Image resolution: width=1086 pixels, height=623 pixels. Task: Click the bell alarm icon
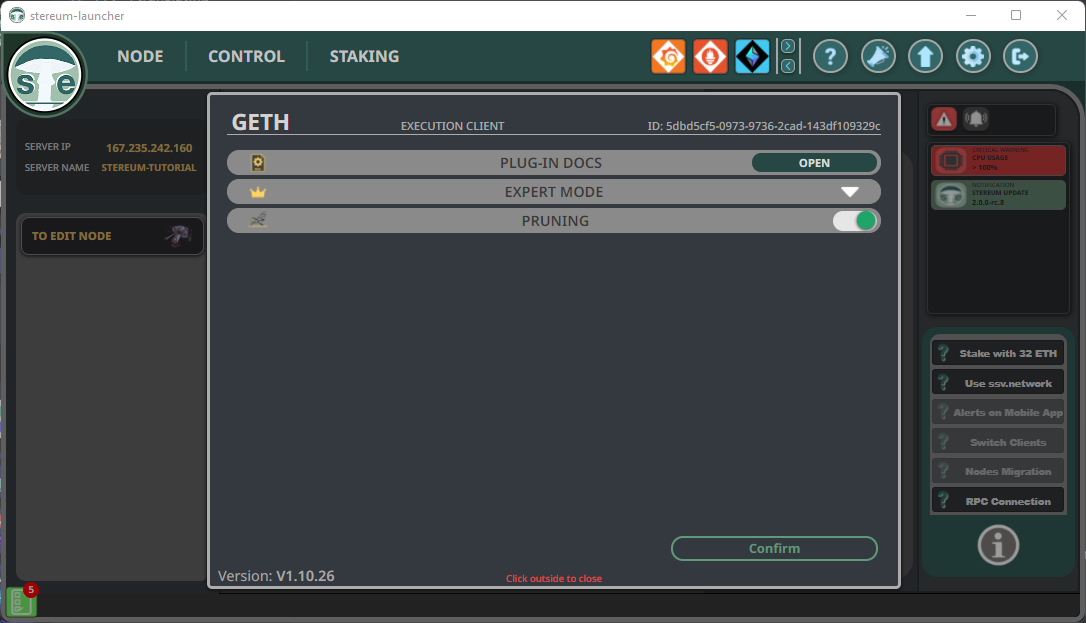[x=976, y=119]
